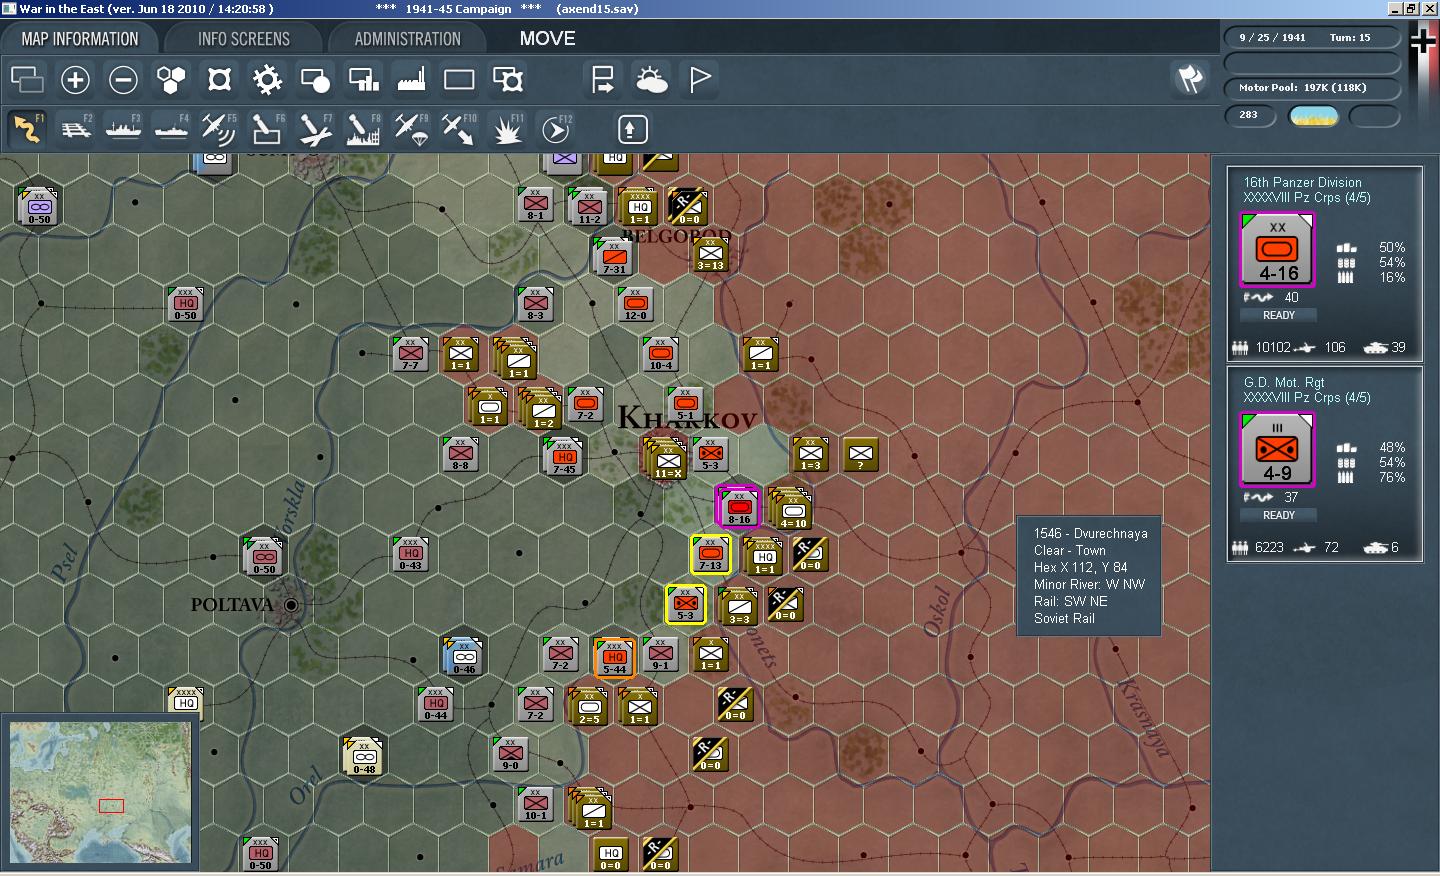Click the Motor Pool 197K (118K) readout
The width and height of the screenshot is (1440, 876).
pos(1302,88)
